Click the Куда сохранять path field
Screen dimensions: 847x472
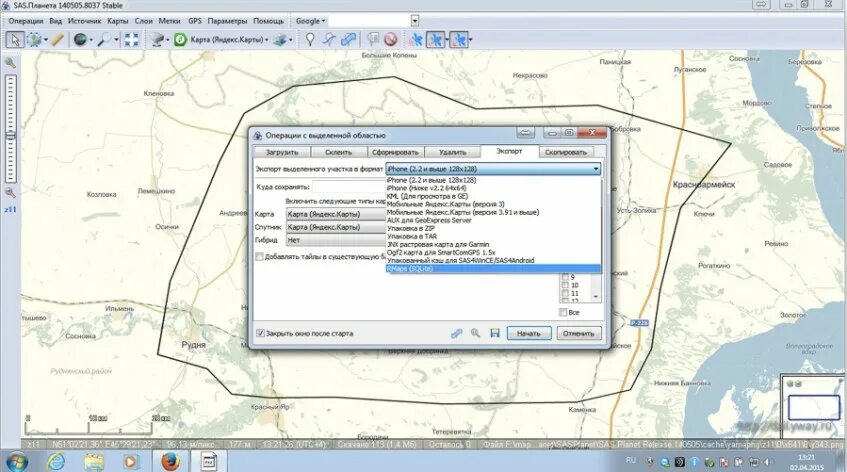click(348, 187)
